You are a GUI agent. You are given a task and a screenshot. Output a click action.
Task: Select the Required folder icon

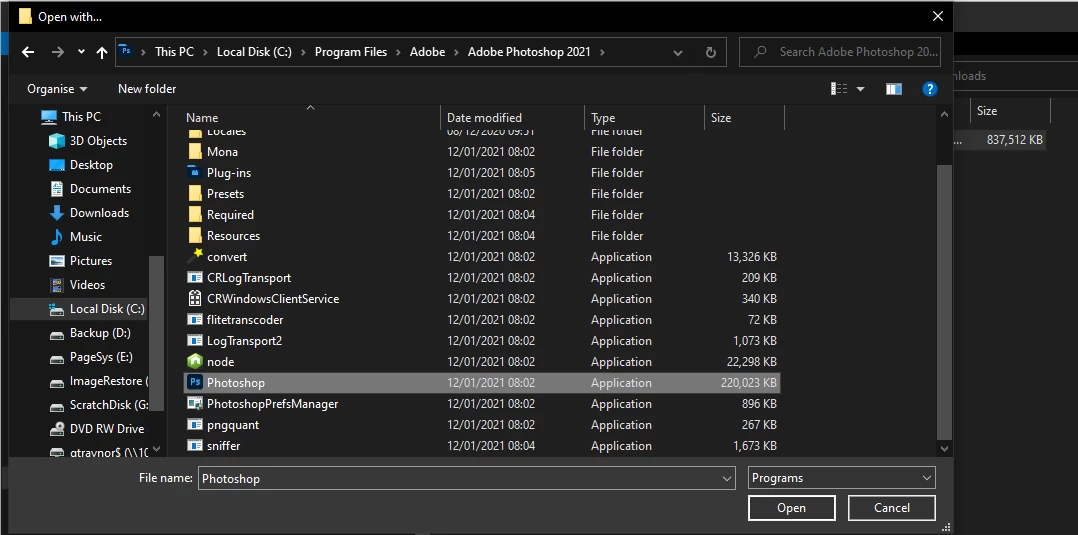(195, 215)
